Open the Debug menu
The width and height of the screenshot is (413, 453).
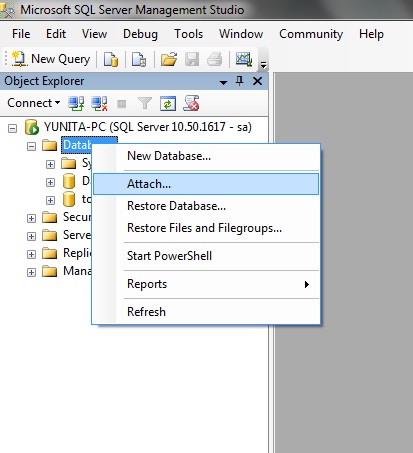coord(140,34)
